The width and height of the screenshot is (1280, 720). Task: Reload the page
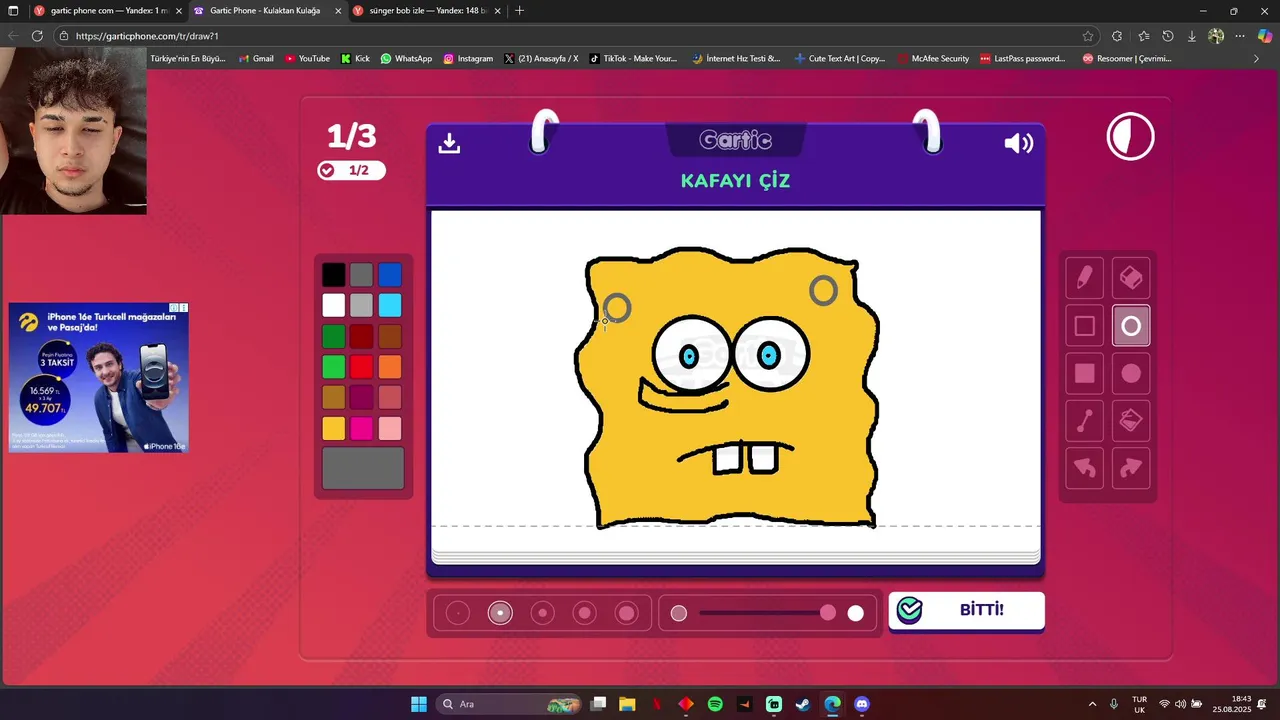[x=37, y=36]
